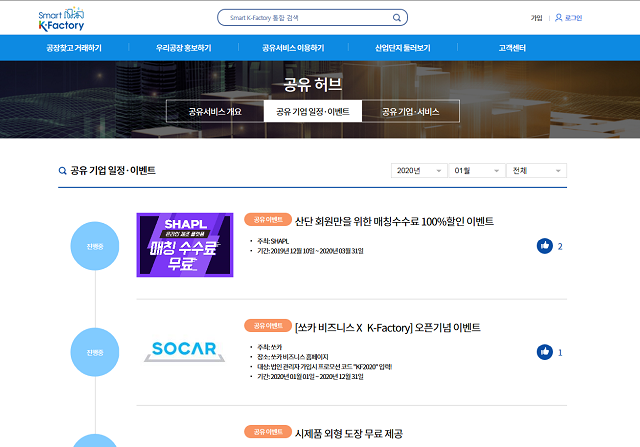Viewport: 640px width, 447px height.
Task: Like the SOCAR event with thumbs-up
Action: point(545,352)
